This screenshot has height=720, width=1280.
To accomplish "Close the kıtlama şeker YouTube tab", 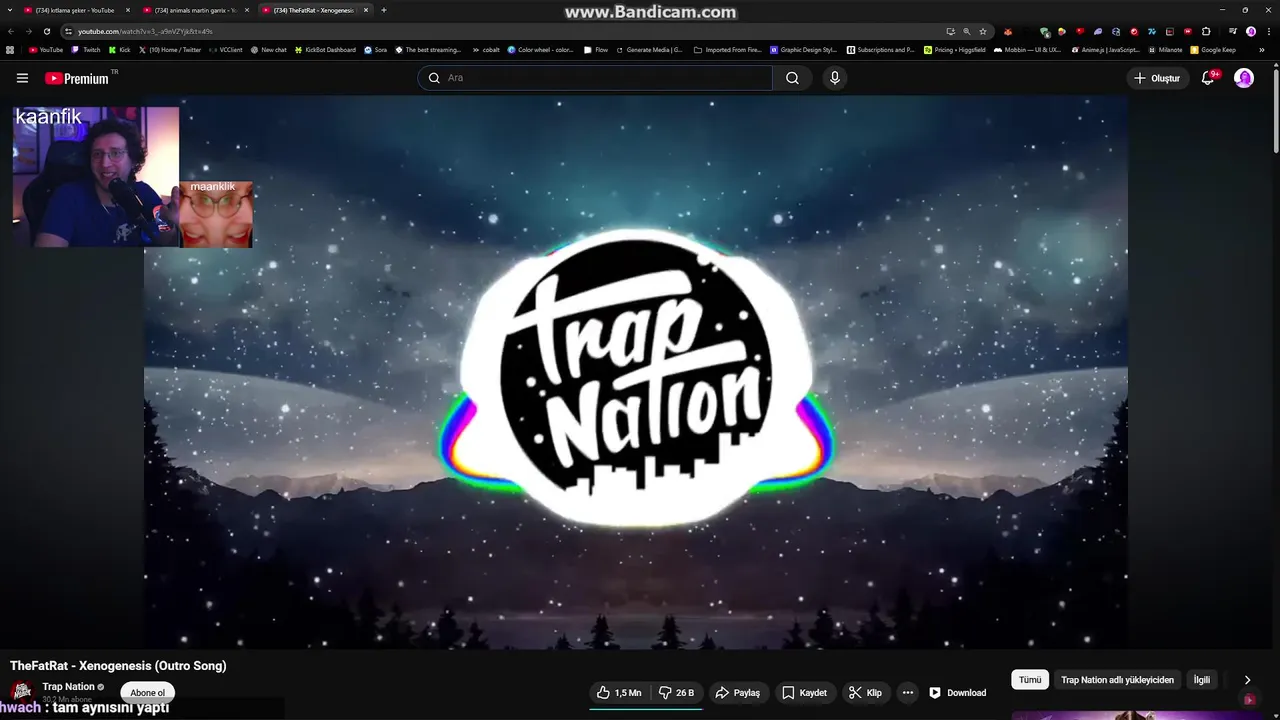I will click(128, 10).
